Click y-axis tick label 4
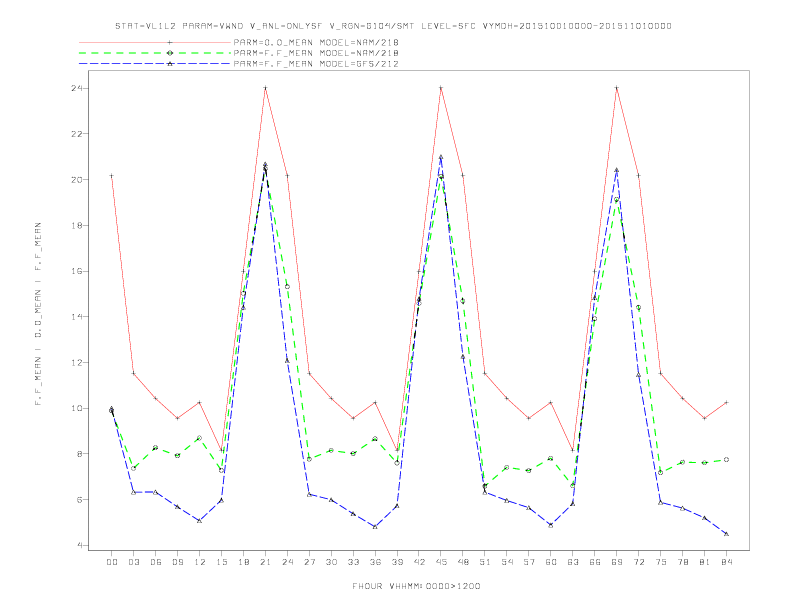The image size is (792, 612). [80, 545]
